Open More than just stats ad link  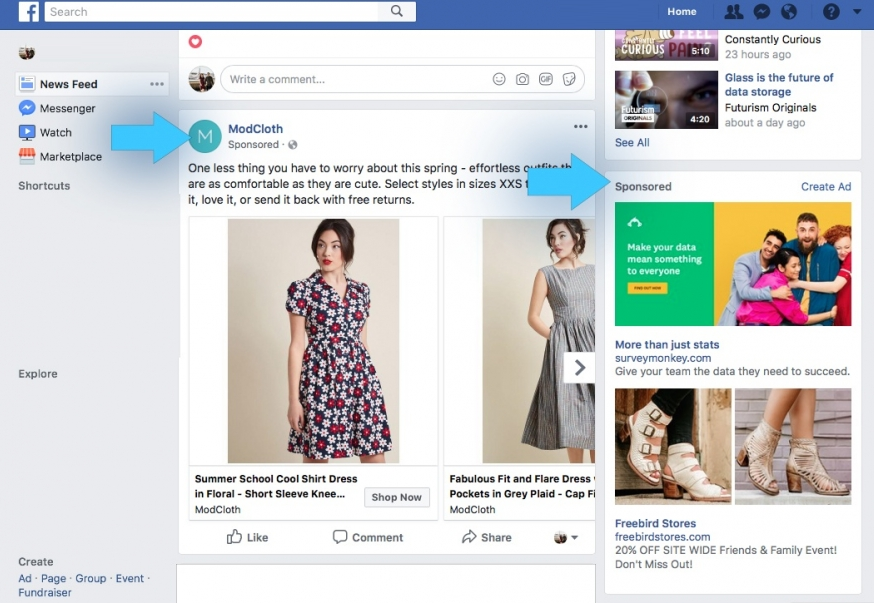click(667, 344)
